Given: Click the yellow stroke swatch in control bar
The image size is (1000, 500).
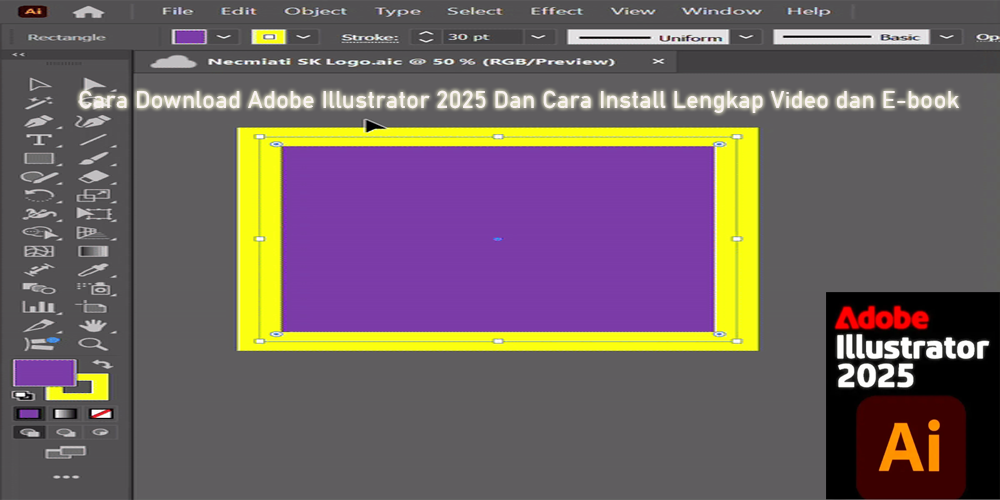Looking at the screenshot, I should (x=269, y=37).
